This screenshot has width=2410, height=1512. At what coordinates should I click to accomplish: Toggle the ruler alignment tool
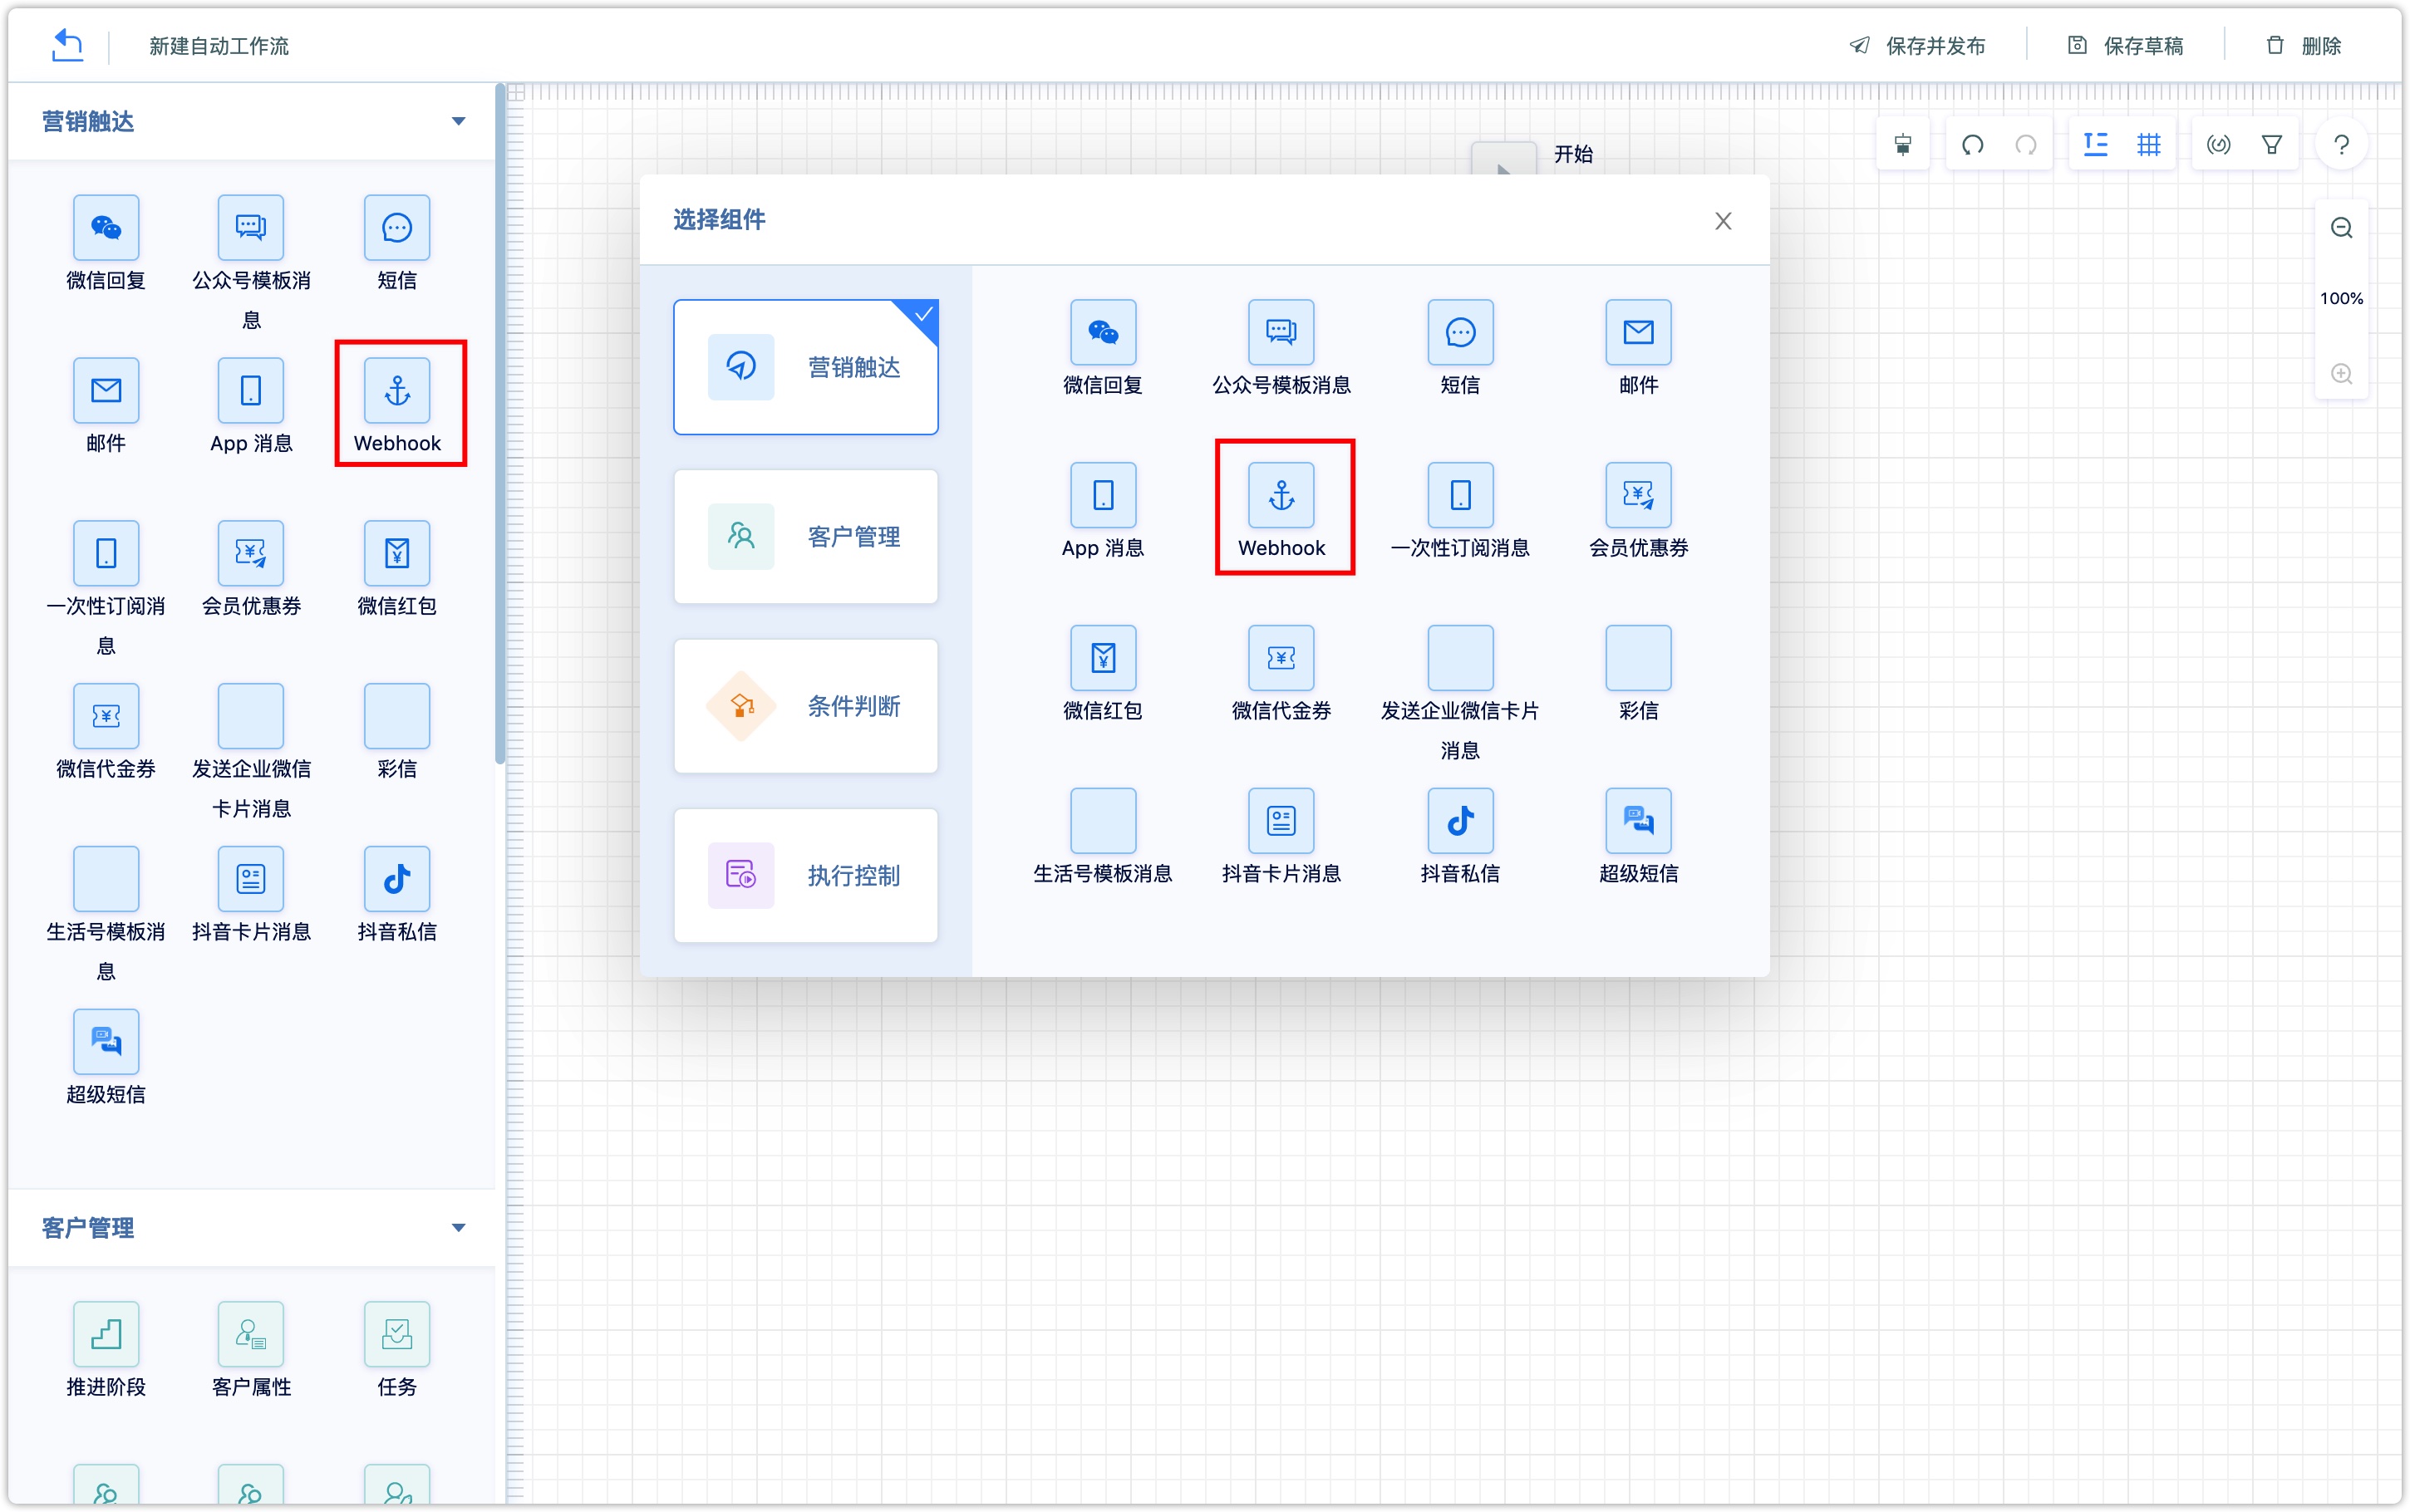point(2095,145)
